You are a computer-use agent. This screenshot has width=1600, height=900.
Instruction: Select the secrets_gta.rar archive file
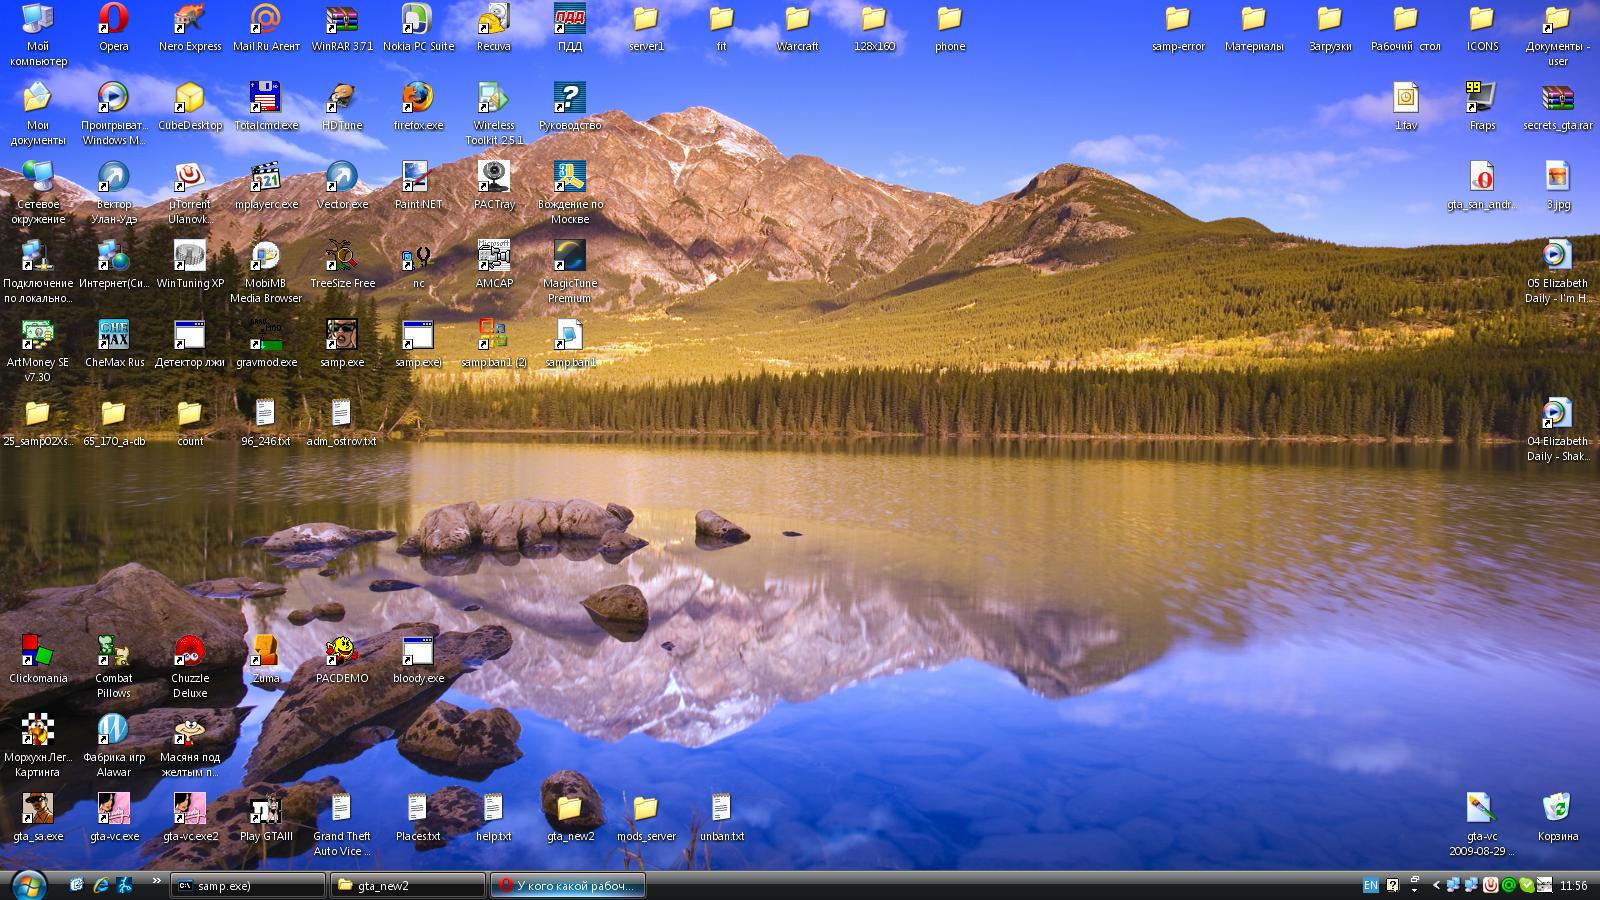[x=1557, y=99]
